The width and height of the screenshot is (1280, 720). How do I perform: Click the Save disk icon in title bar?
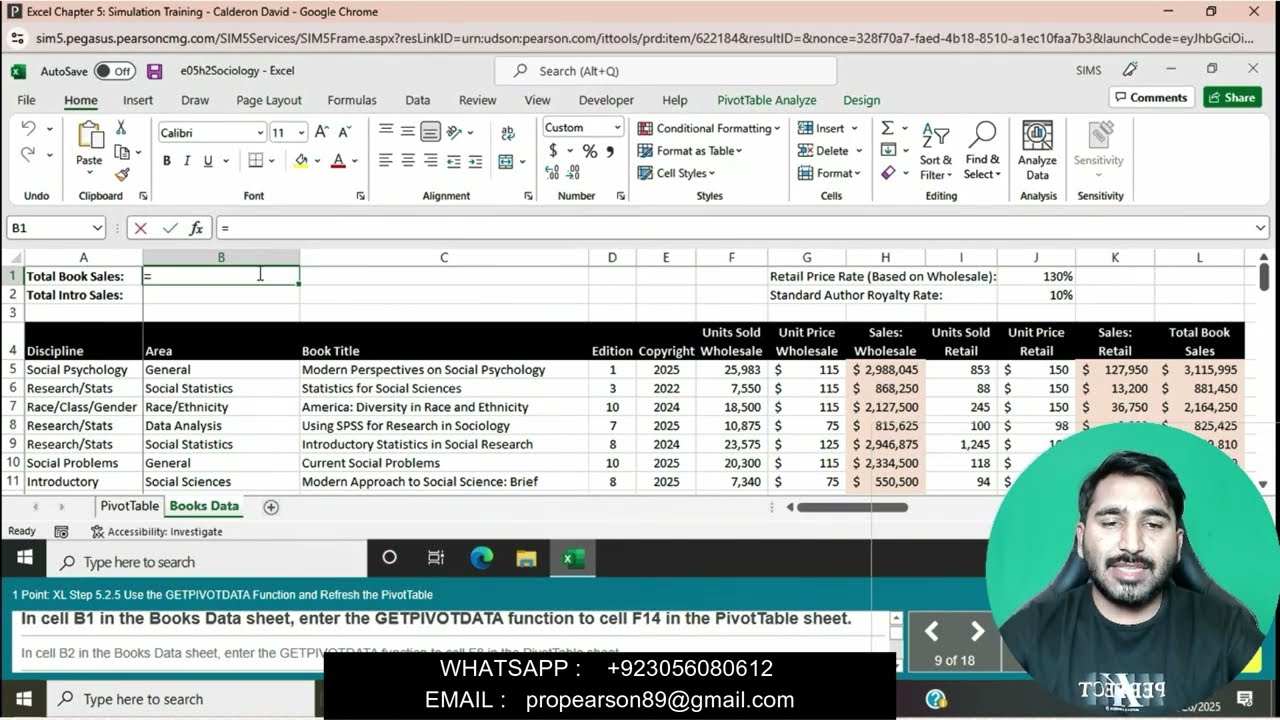154,71
